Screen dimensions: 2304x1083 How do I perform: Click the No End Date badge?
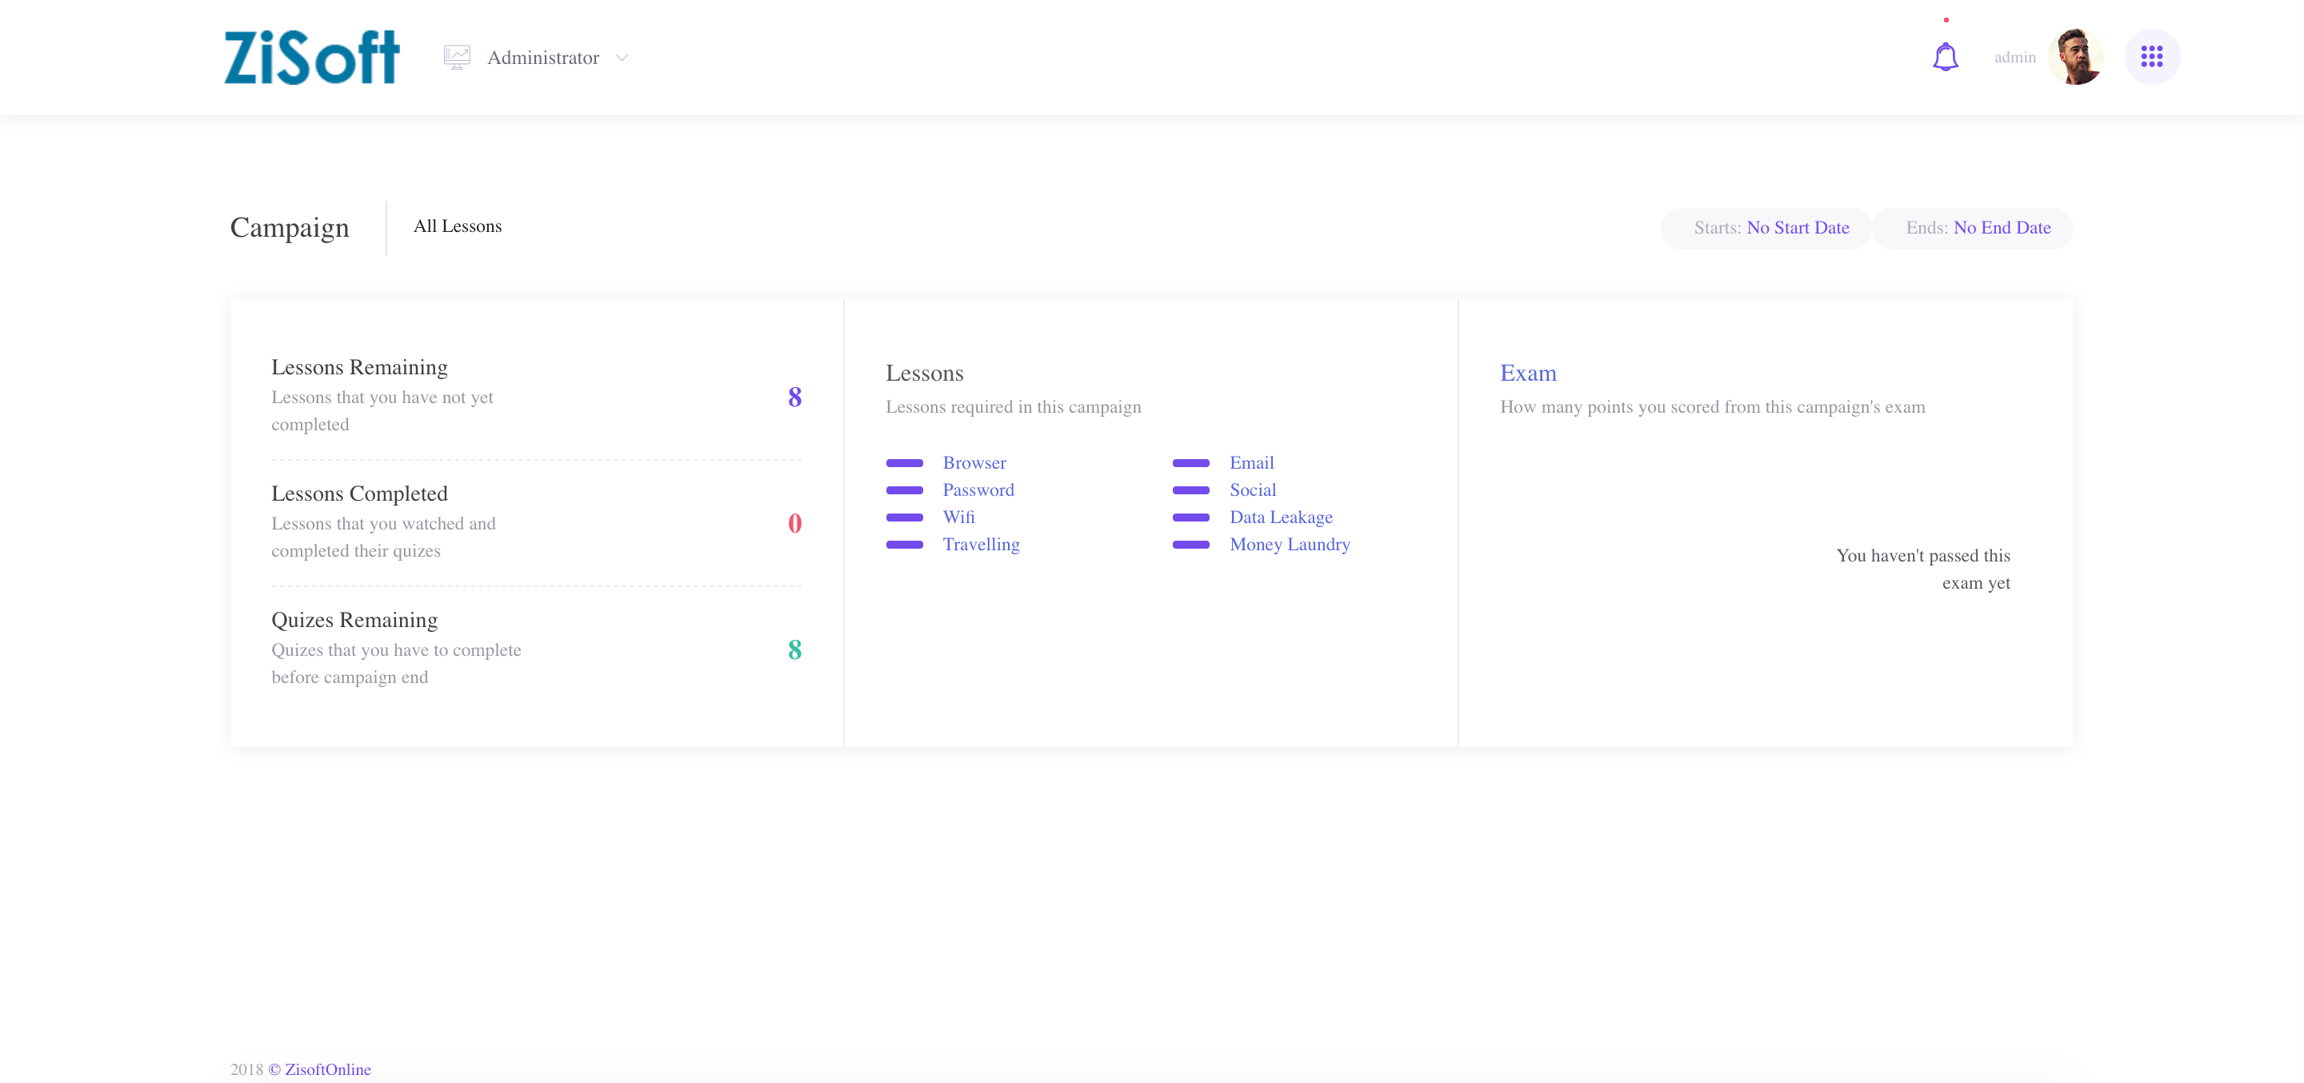point(2001,228)
